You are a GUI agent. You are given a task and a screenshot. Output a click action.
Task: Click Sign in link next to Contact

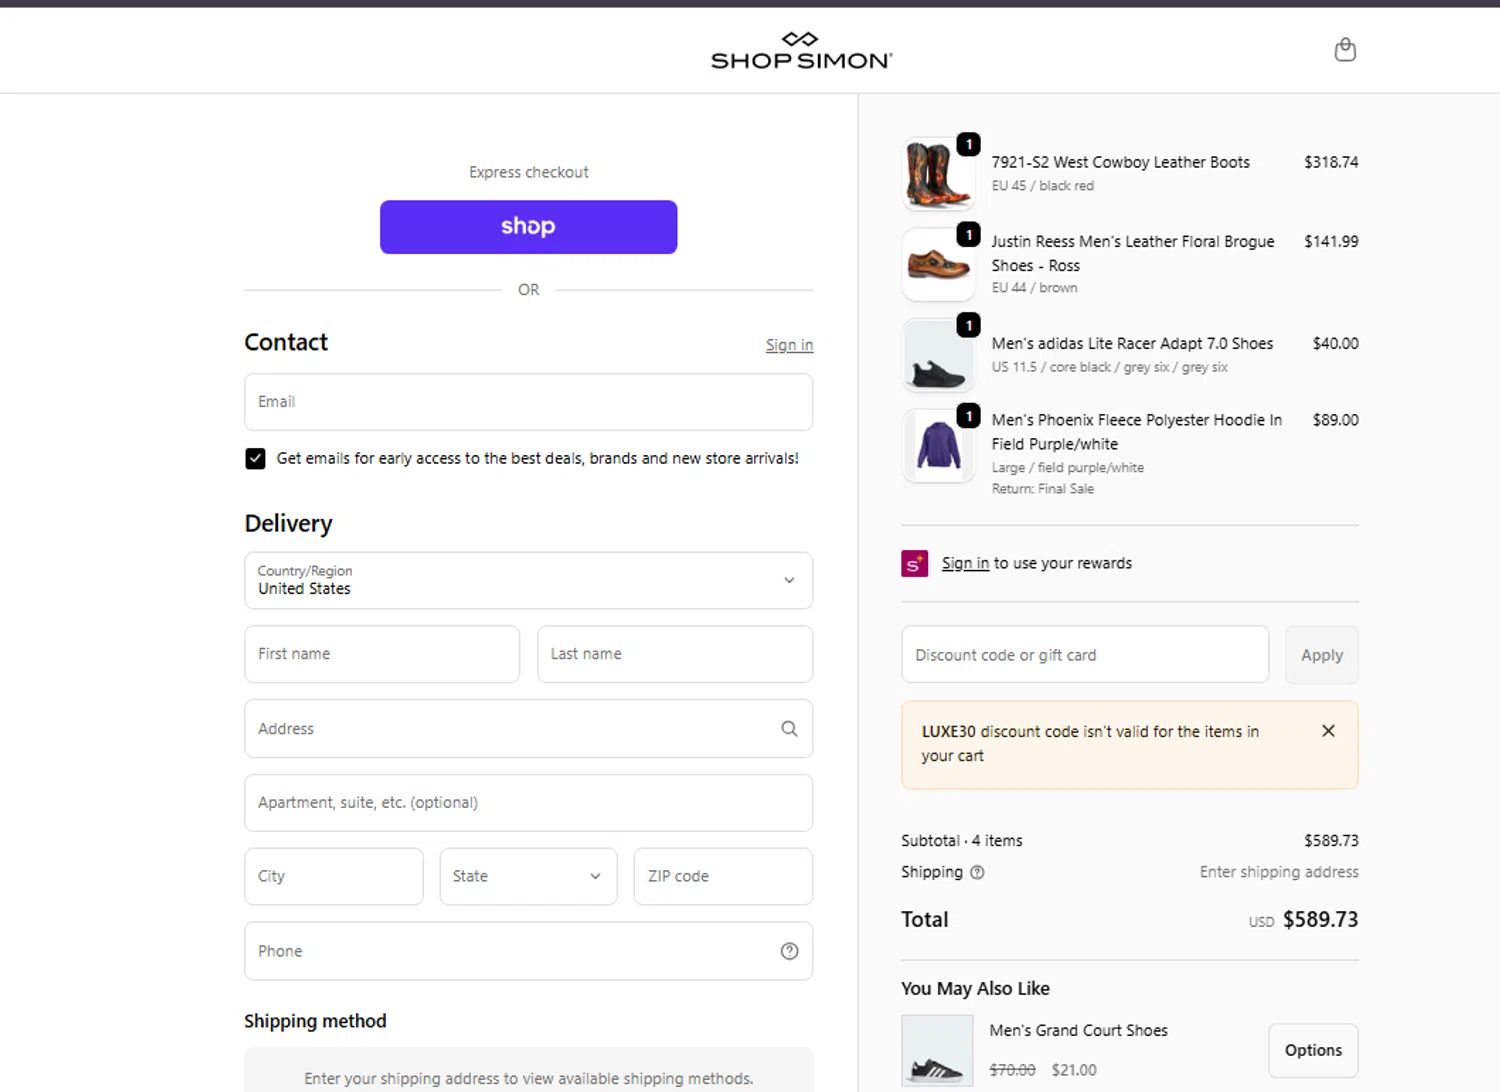789,345
